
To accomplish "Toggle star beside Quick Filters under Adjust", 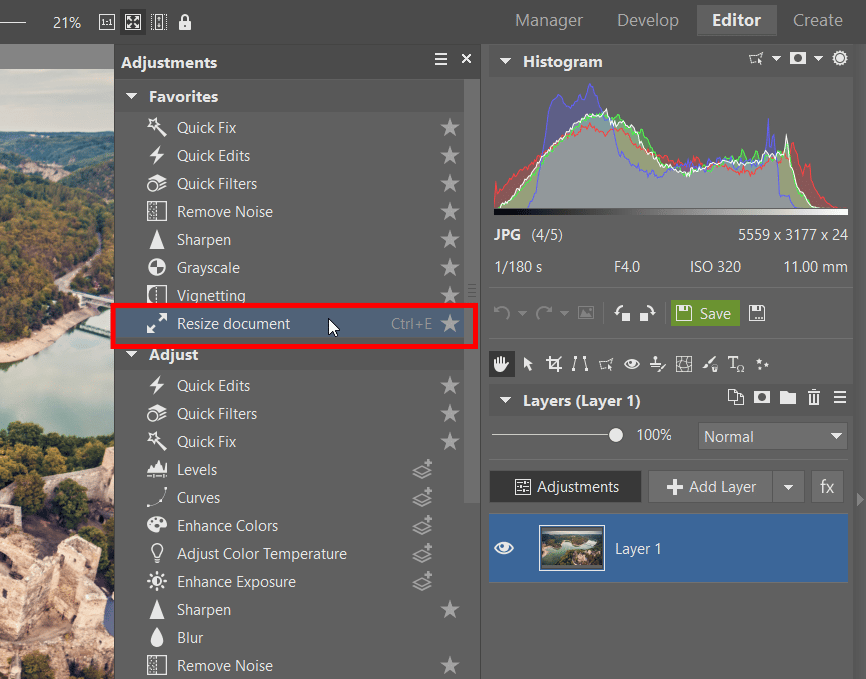I will (x=450, y=413).
